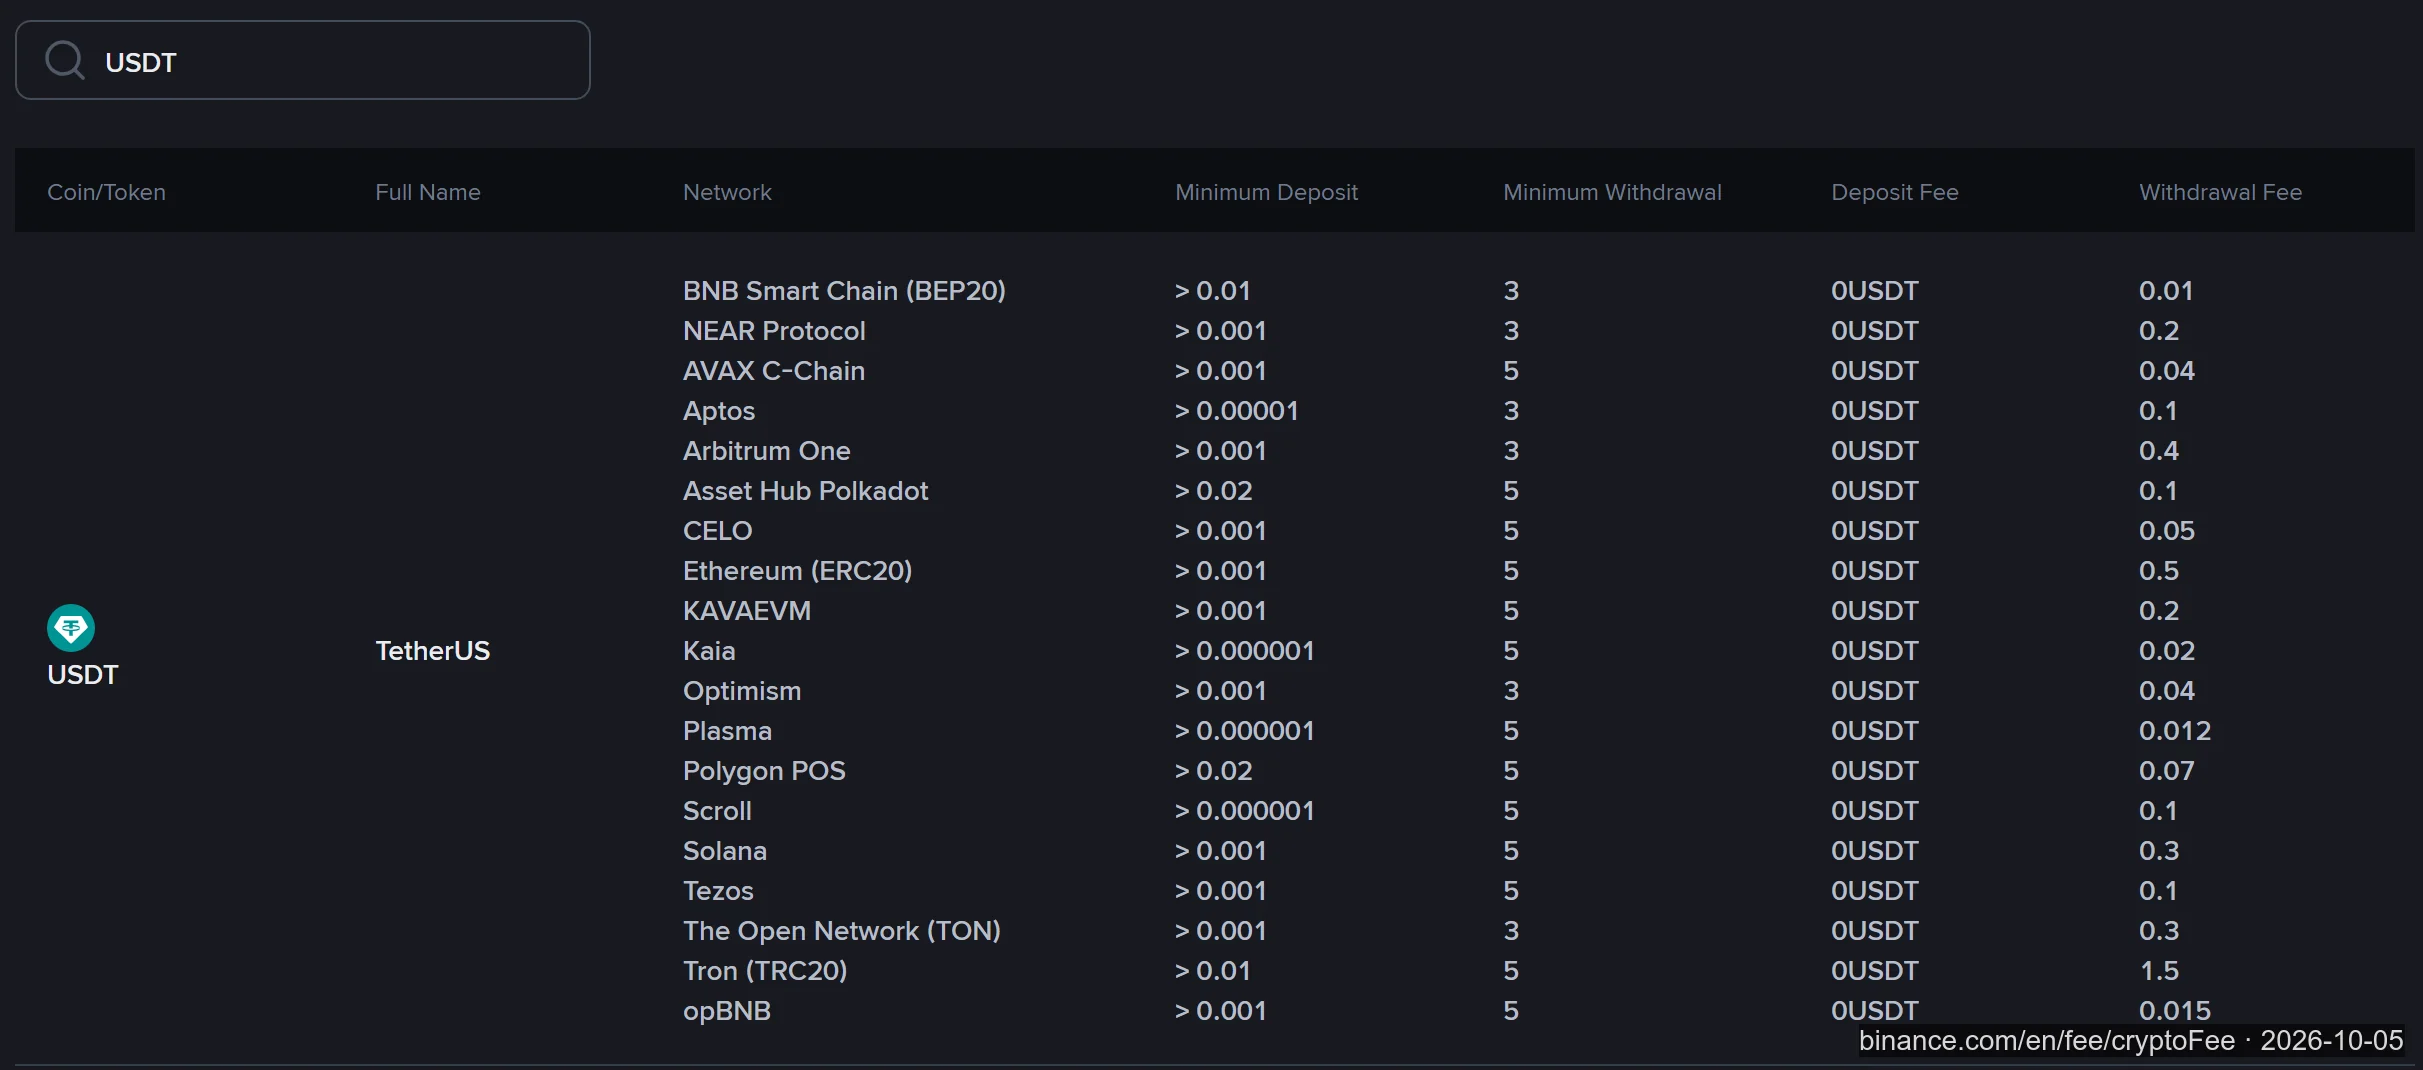Click the search magnifier icon
2423x1070 pixels.
coord(65,60)
